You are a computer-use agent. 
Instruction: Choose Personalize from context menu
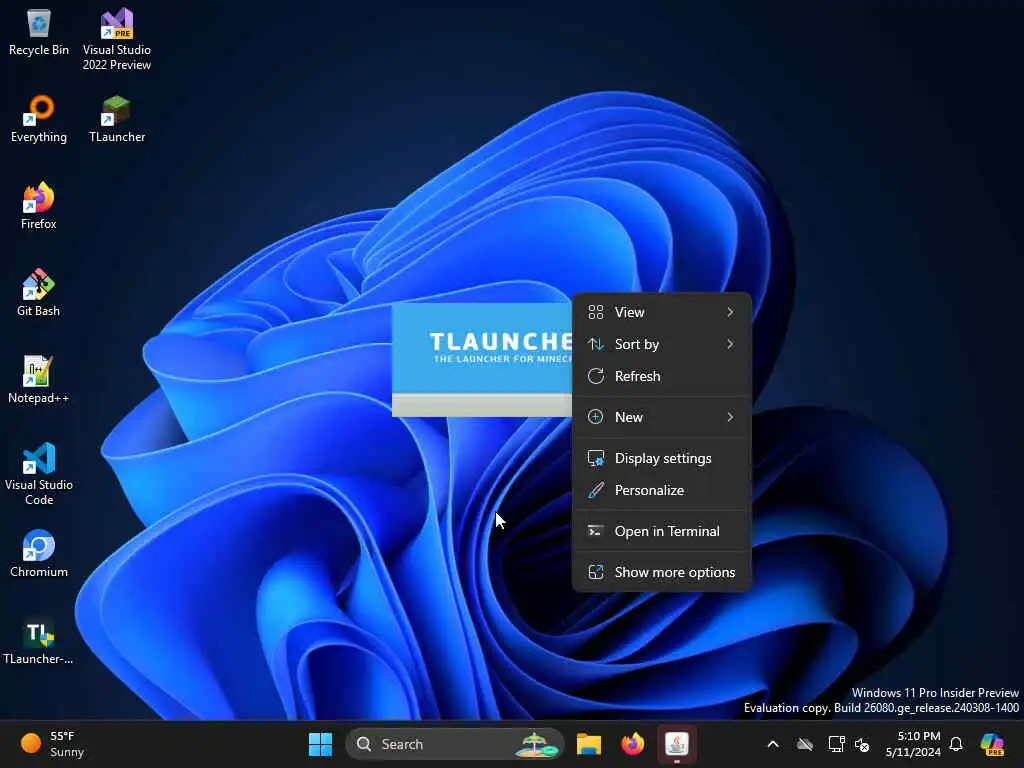(662, 490)
